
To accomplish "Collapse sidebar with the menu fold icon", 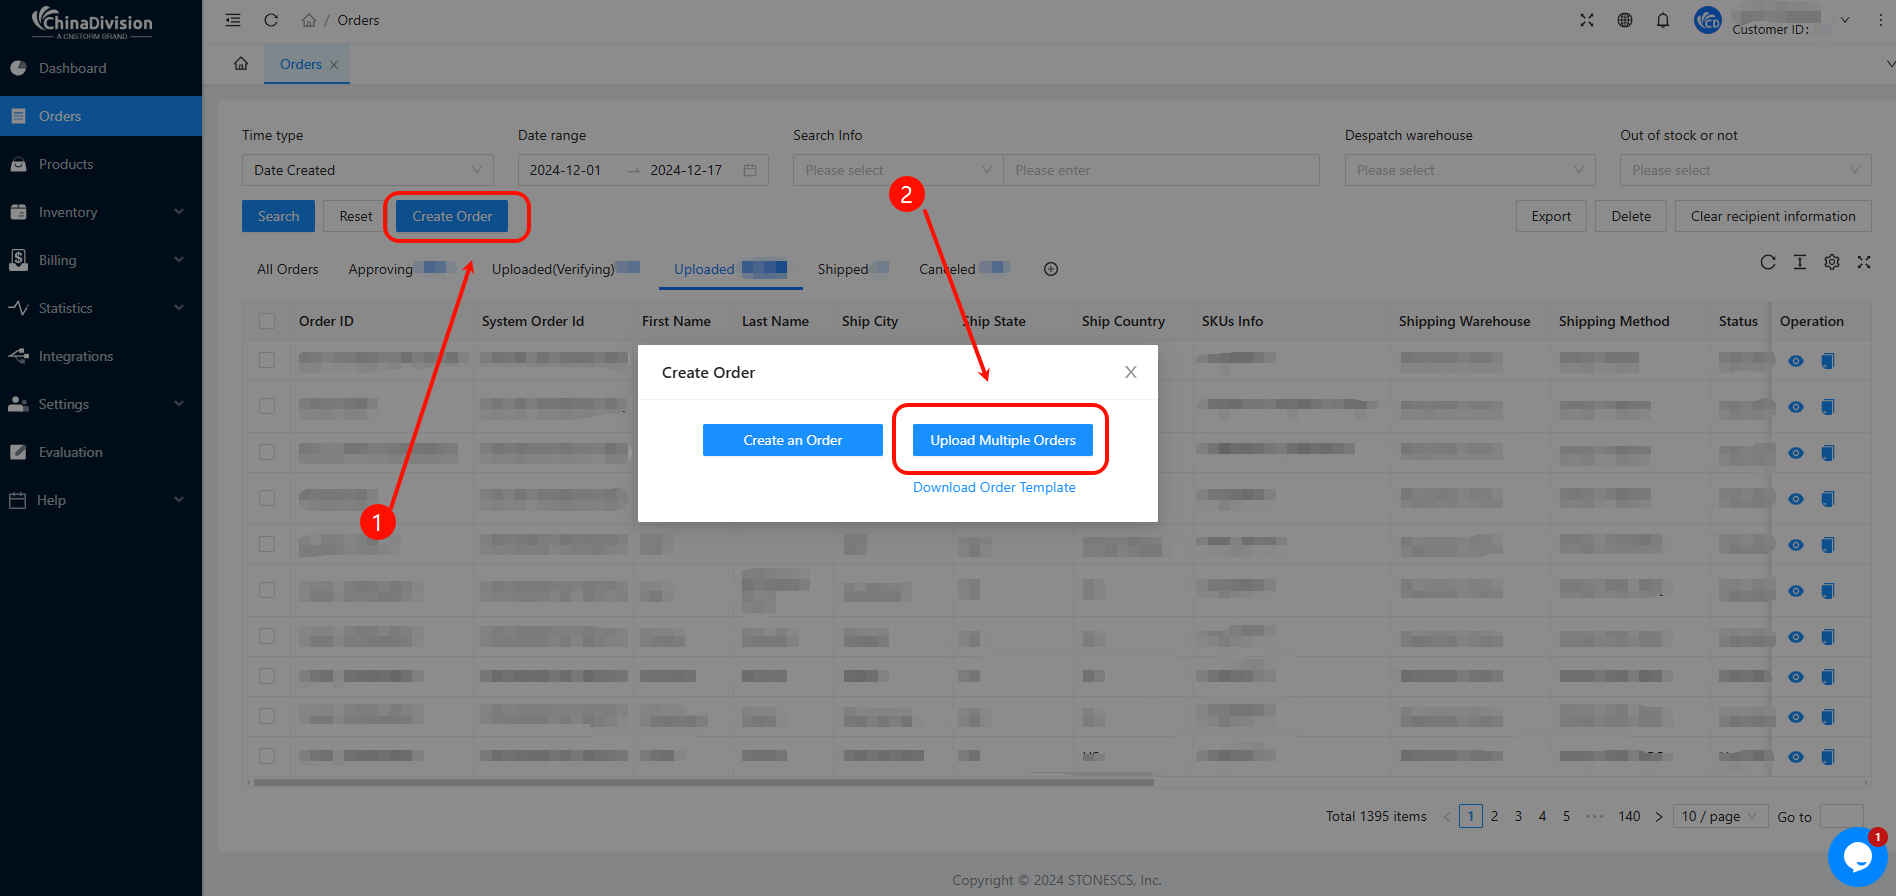I will pyautogui.click(x=233, y=20).
